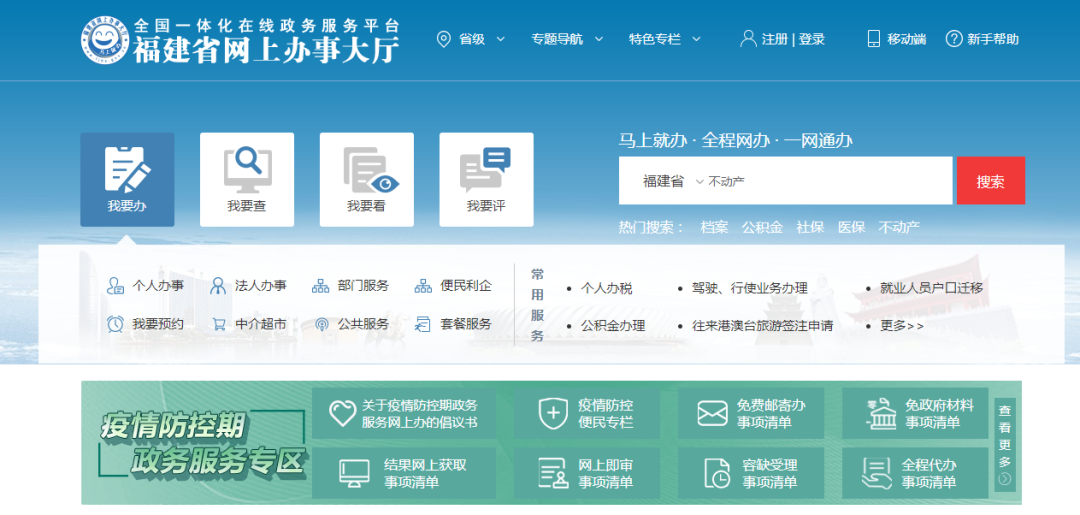Click the smiley-face portal logo
The height and width of the screenshot is (515, 1080).
pyautogui.click(x=103, y=40)
